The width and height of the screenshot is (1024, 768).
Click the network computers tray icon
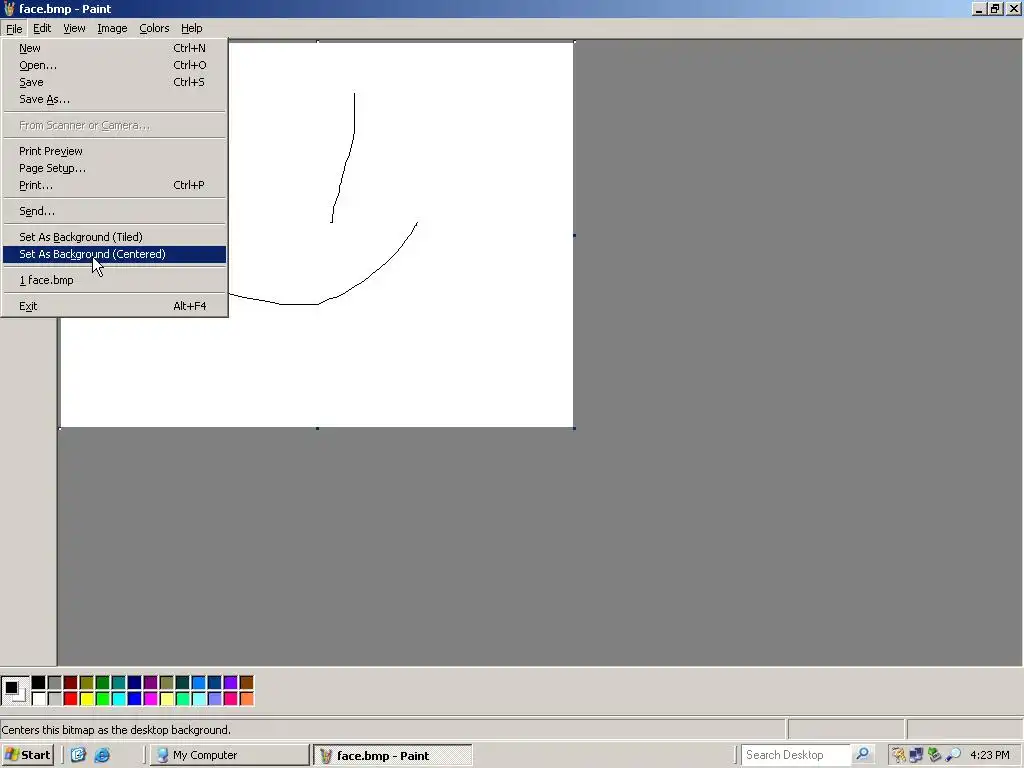point(916,755)
